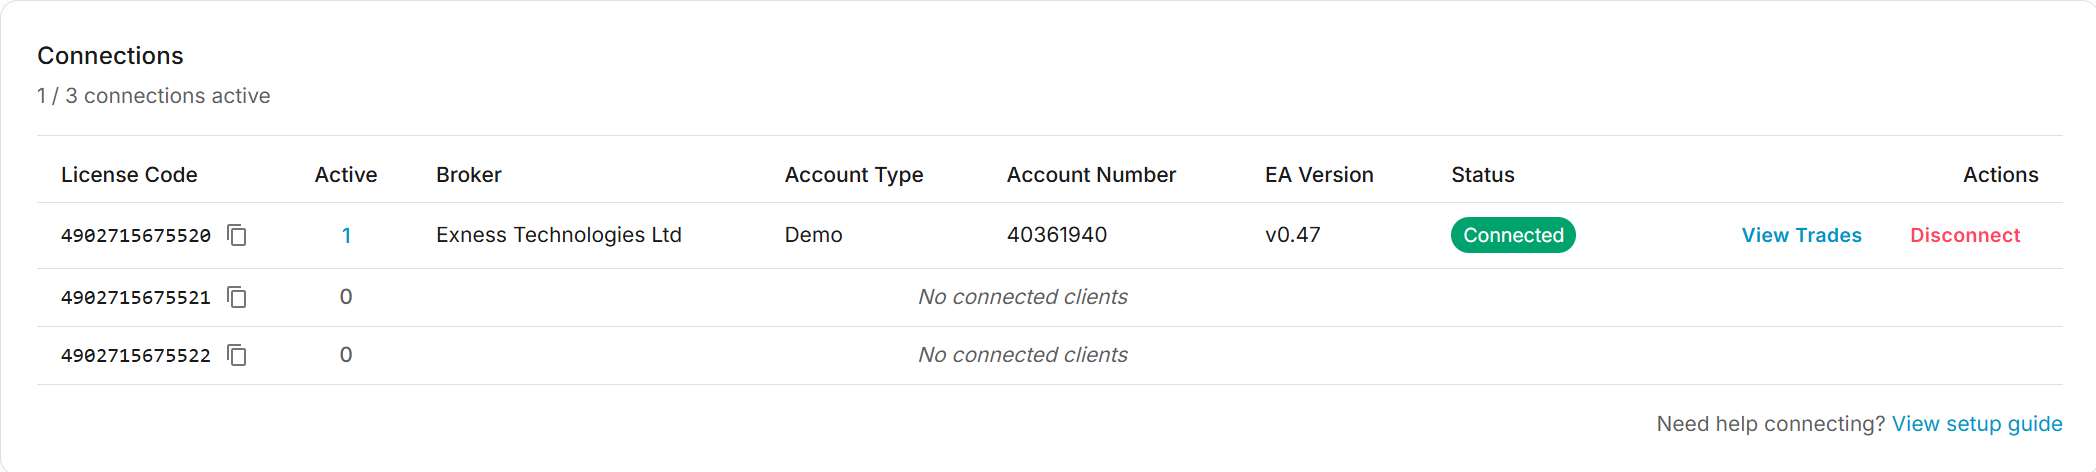Click the EA Version column header
Viewport: 2096px width, 472px height.
[1319, 175]
